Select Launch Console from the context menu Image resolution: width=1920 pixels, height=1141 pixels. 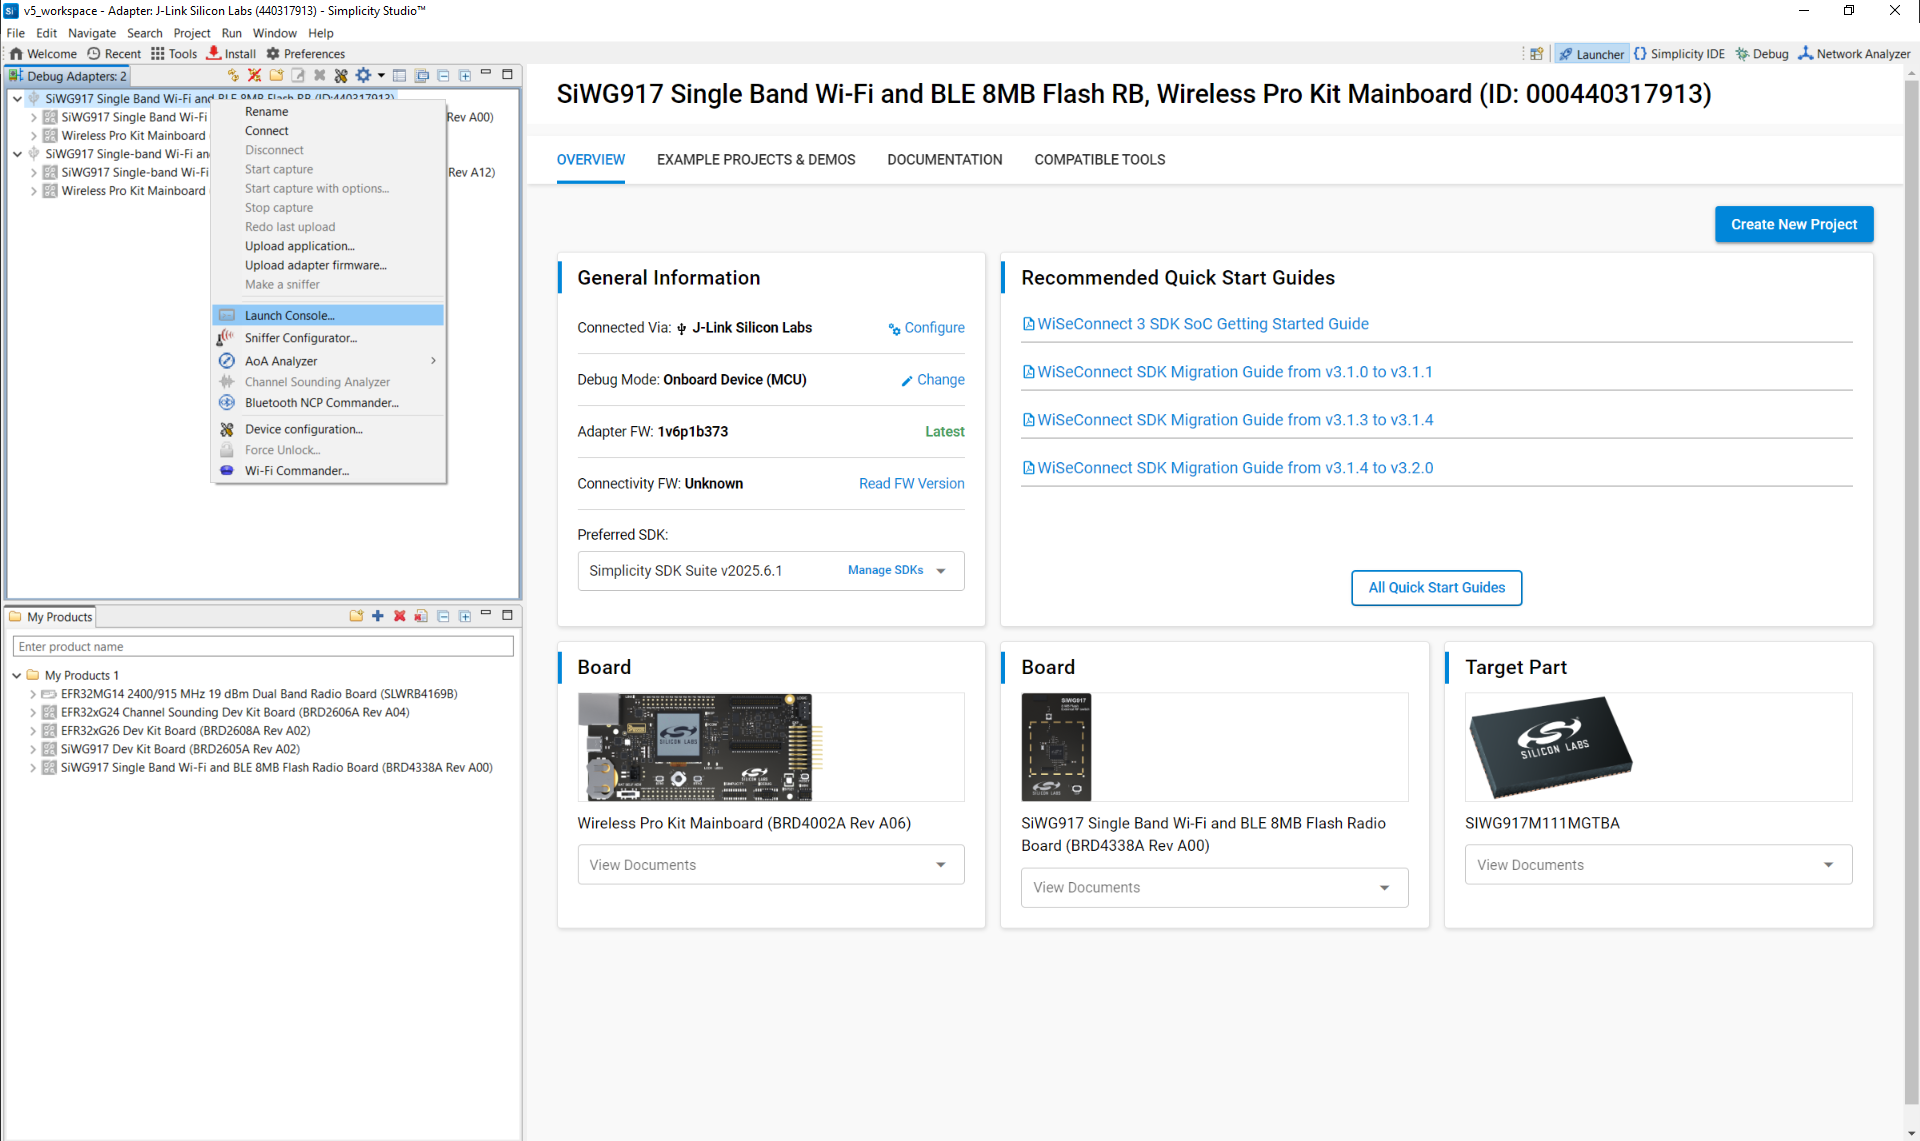(290, 315)
